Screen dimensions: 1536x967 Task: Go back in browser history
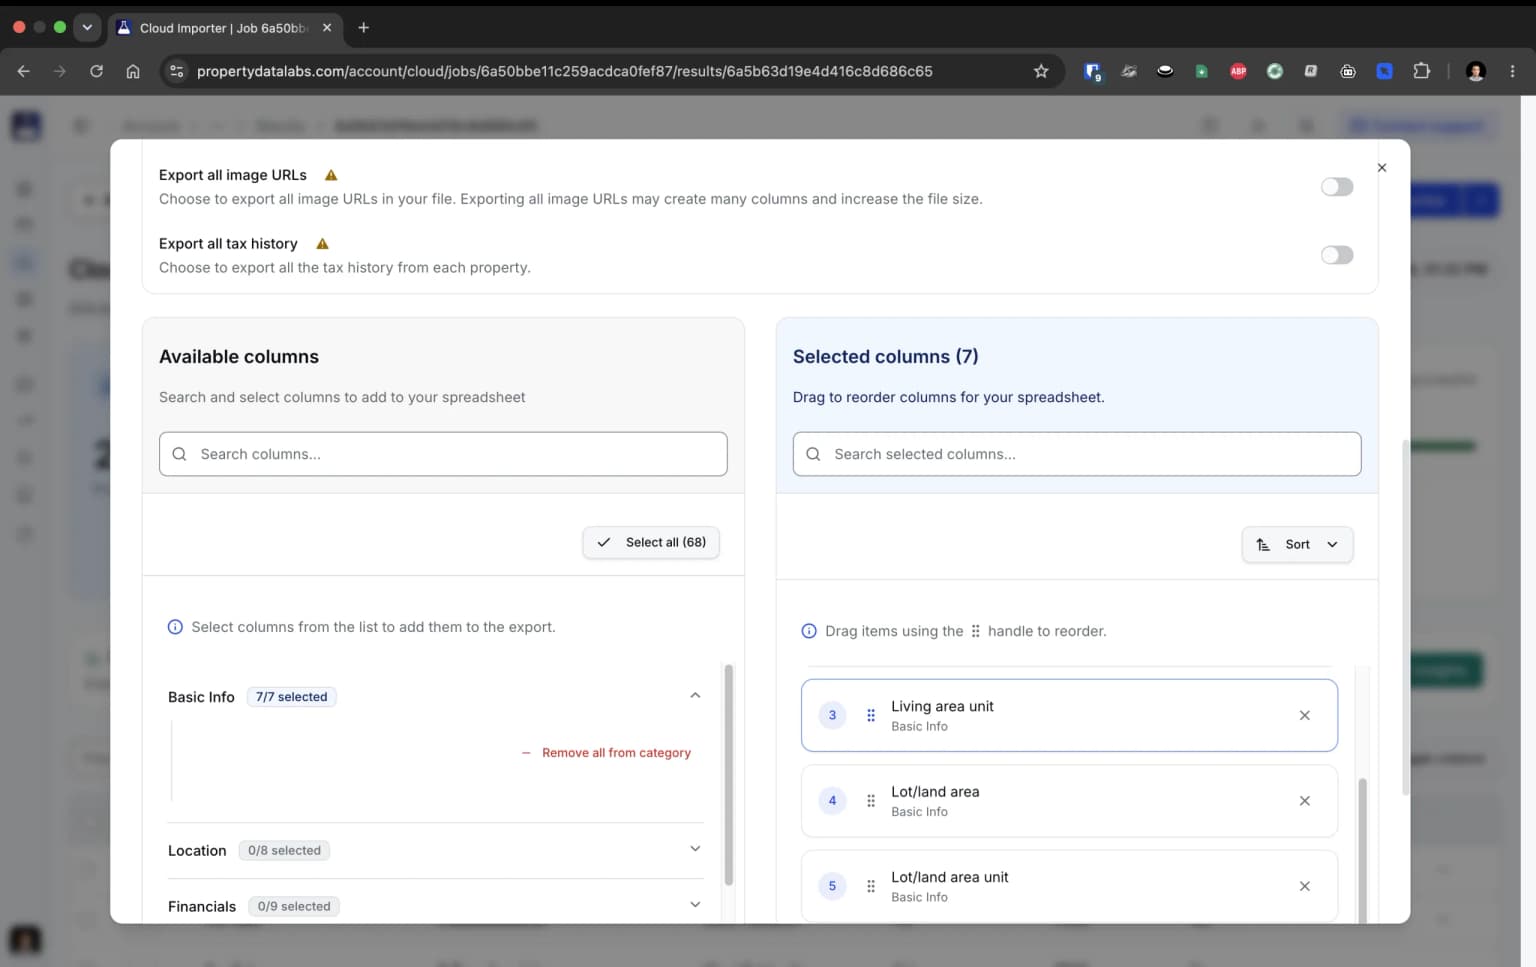(24, 71)
